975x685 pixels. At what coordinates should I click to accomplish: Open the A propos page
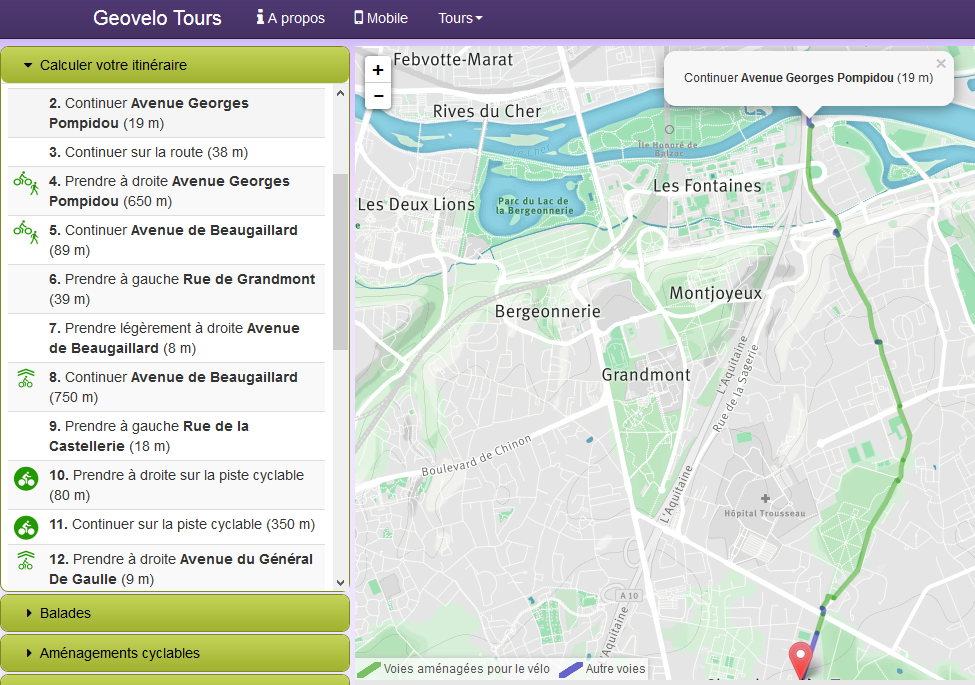click(291, 18)
